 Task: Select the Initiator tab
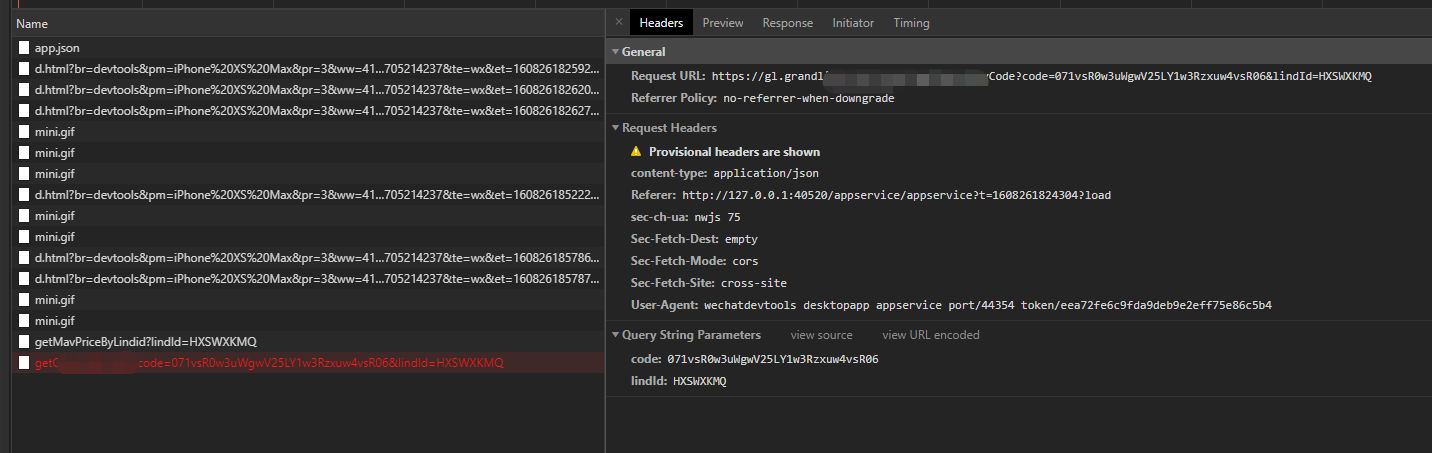852,23
